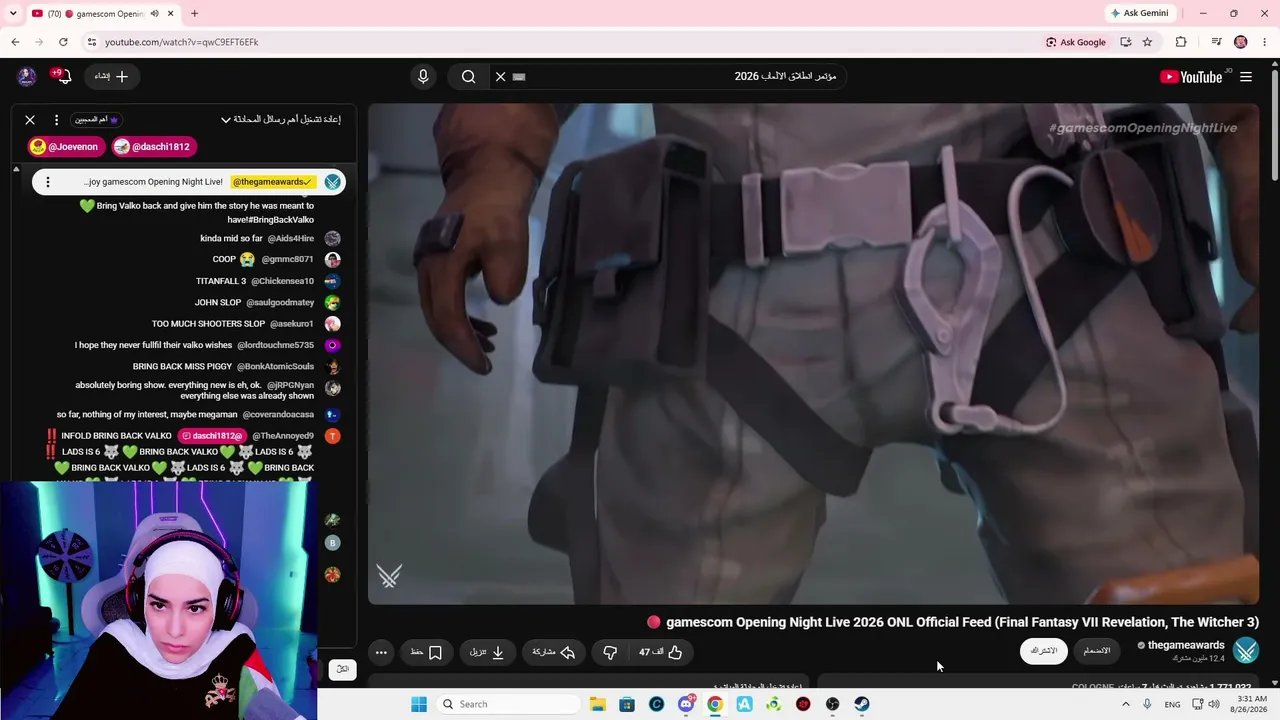Click the pinned @thegameawards author badge
The image size is (1280, 720).
[273, 182]
